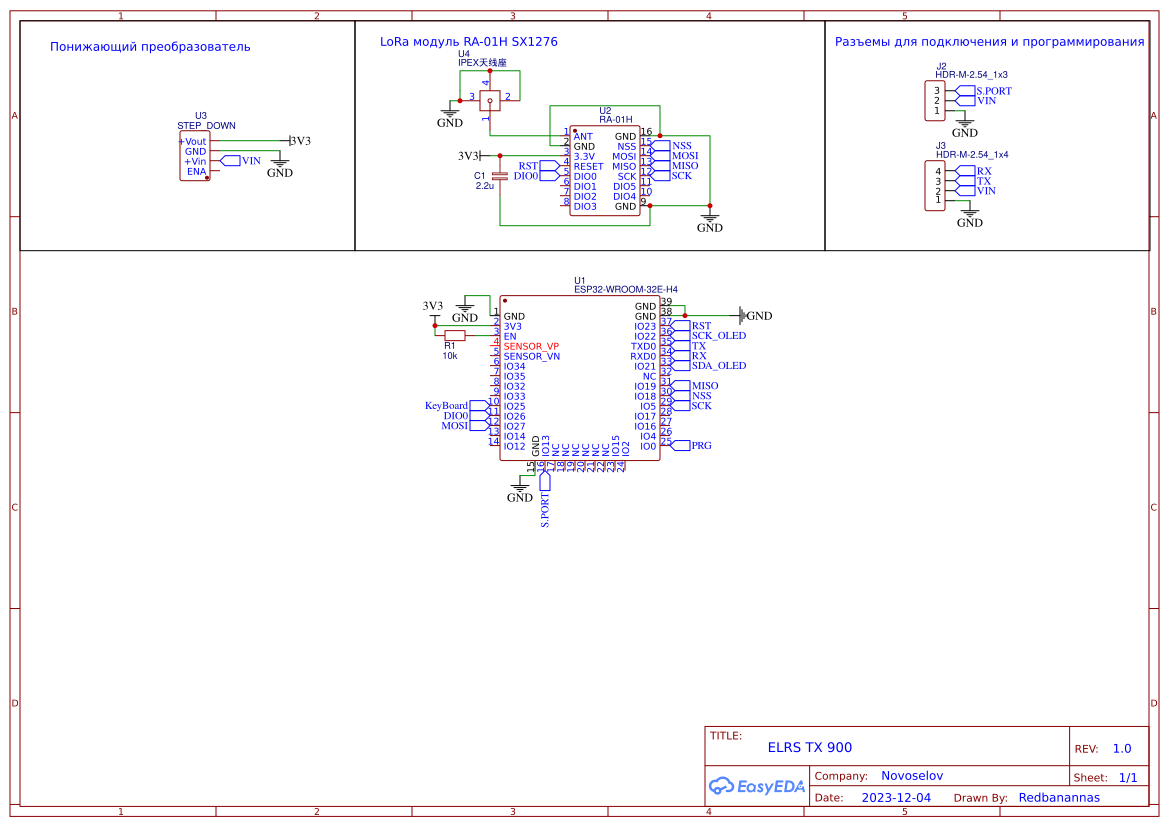Select the Redbanannas drawn-by name
1169x827 pixels.
coord(1060,797)
